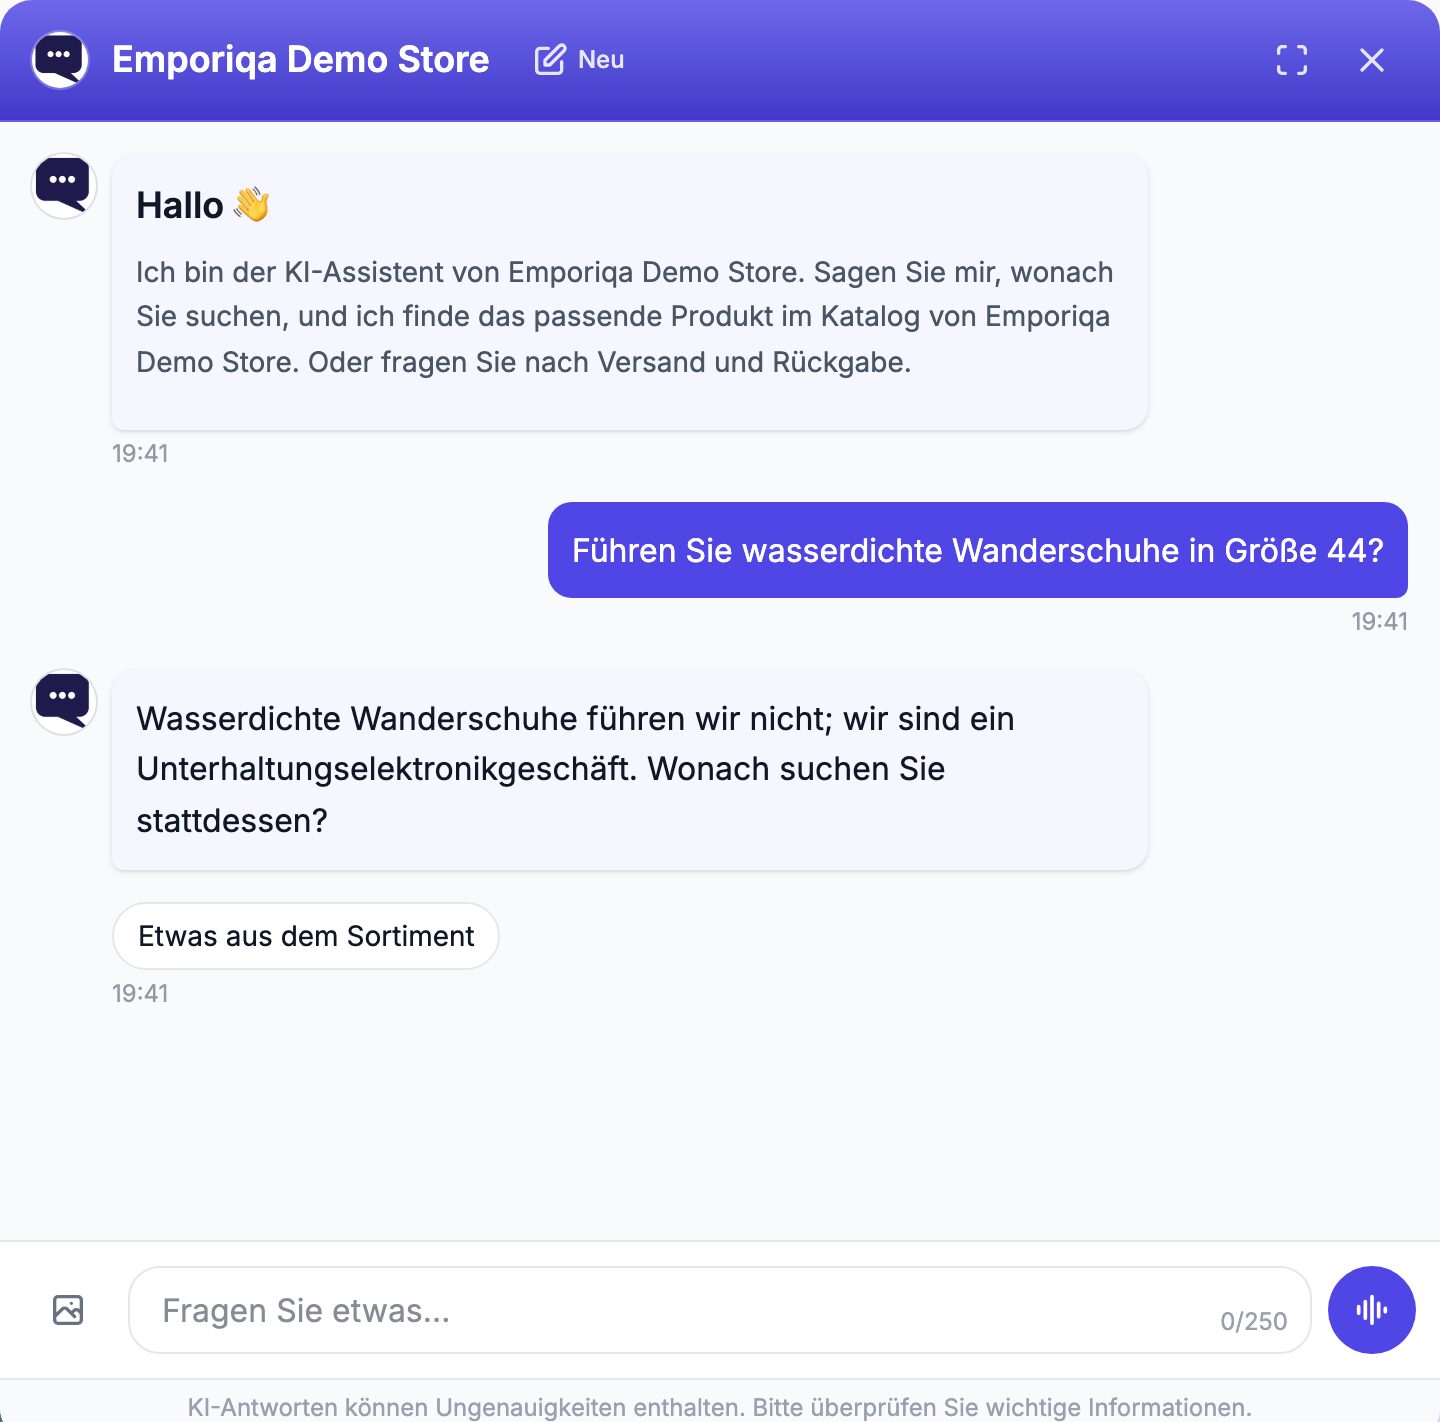Click the 'Ich bin der KI-Assistent' welcome text
Viewport: 1440px width, 1422px height.
point(625,317)
